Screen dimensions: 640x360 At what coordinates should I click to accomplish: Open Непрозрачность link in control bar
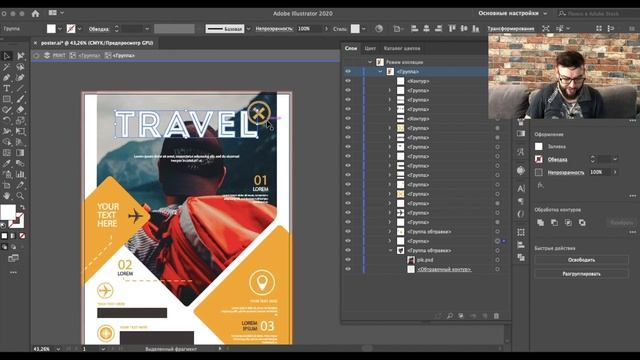pos(274,29)
